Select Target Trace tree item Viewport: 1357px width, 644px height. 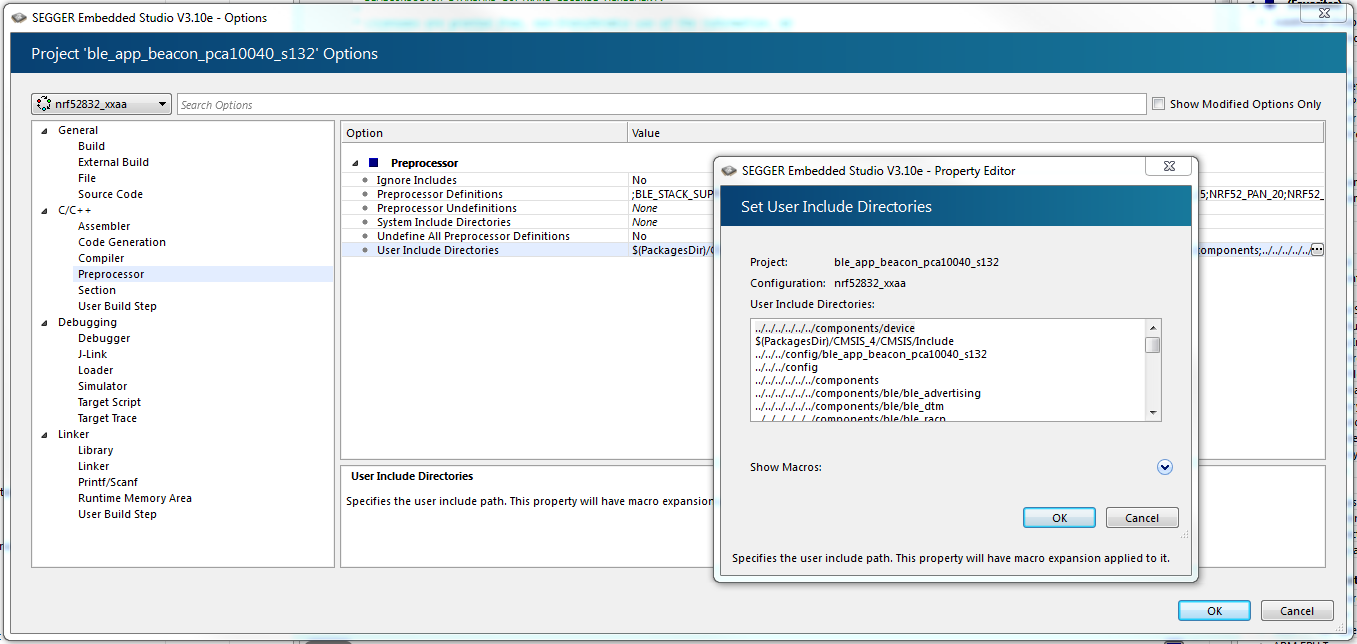point(108,418)
